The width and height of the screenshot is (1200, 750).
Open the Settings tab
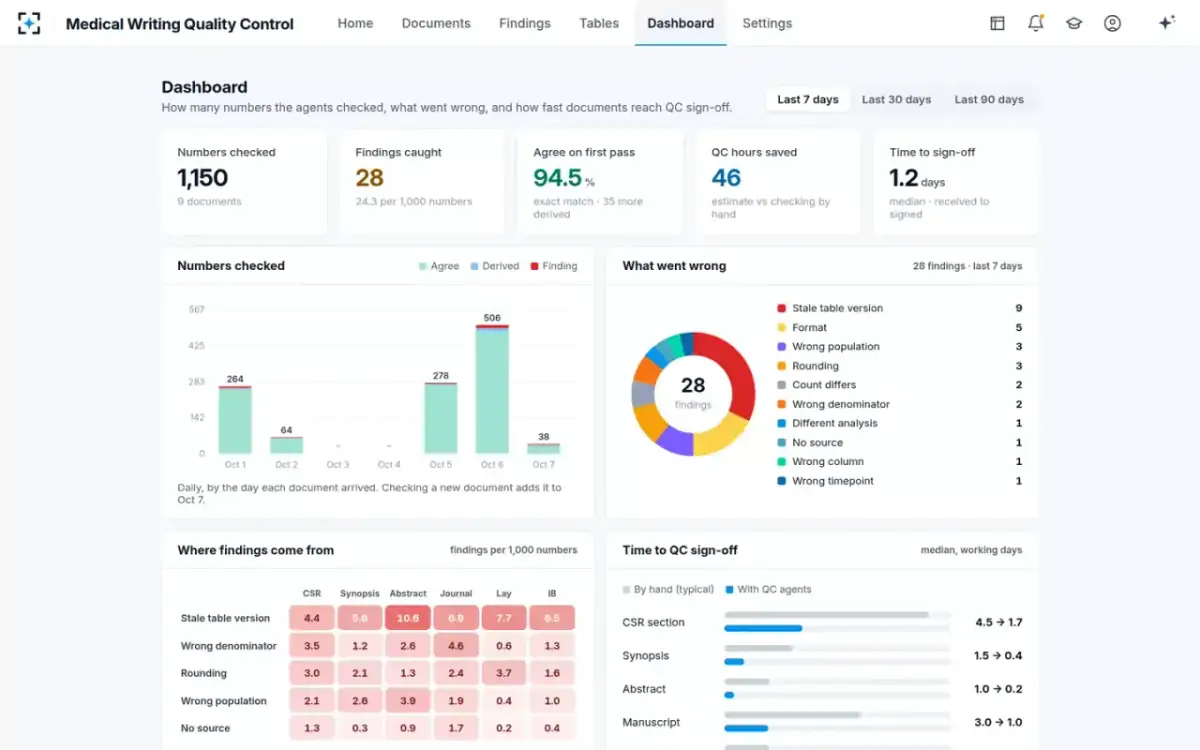[x=767, y=23]
